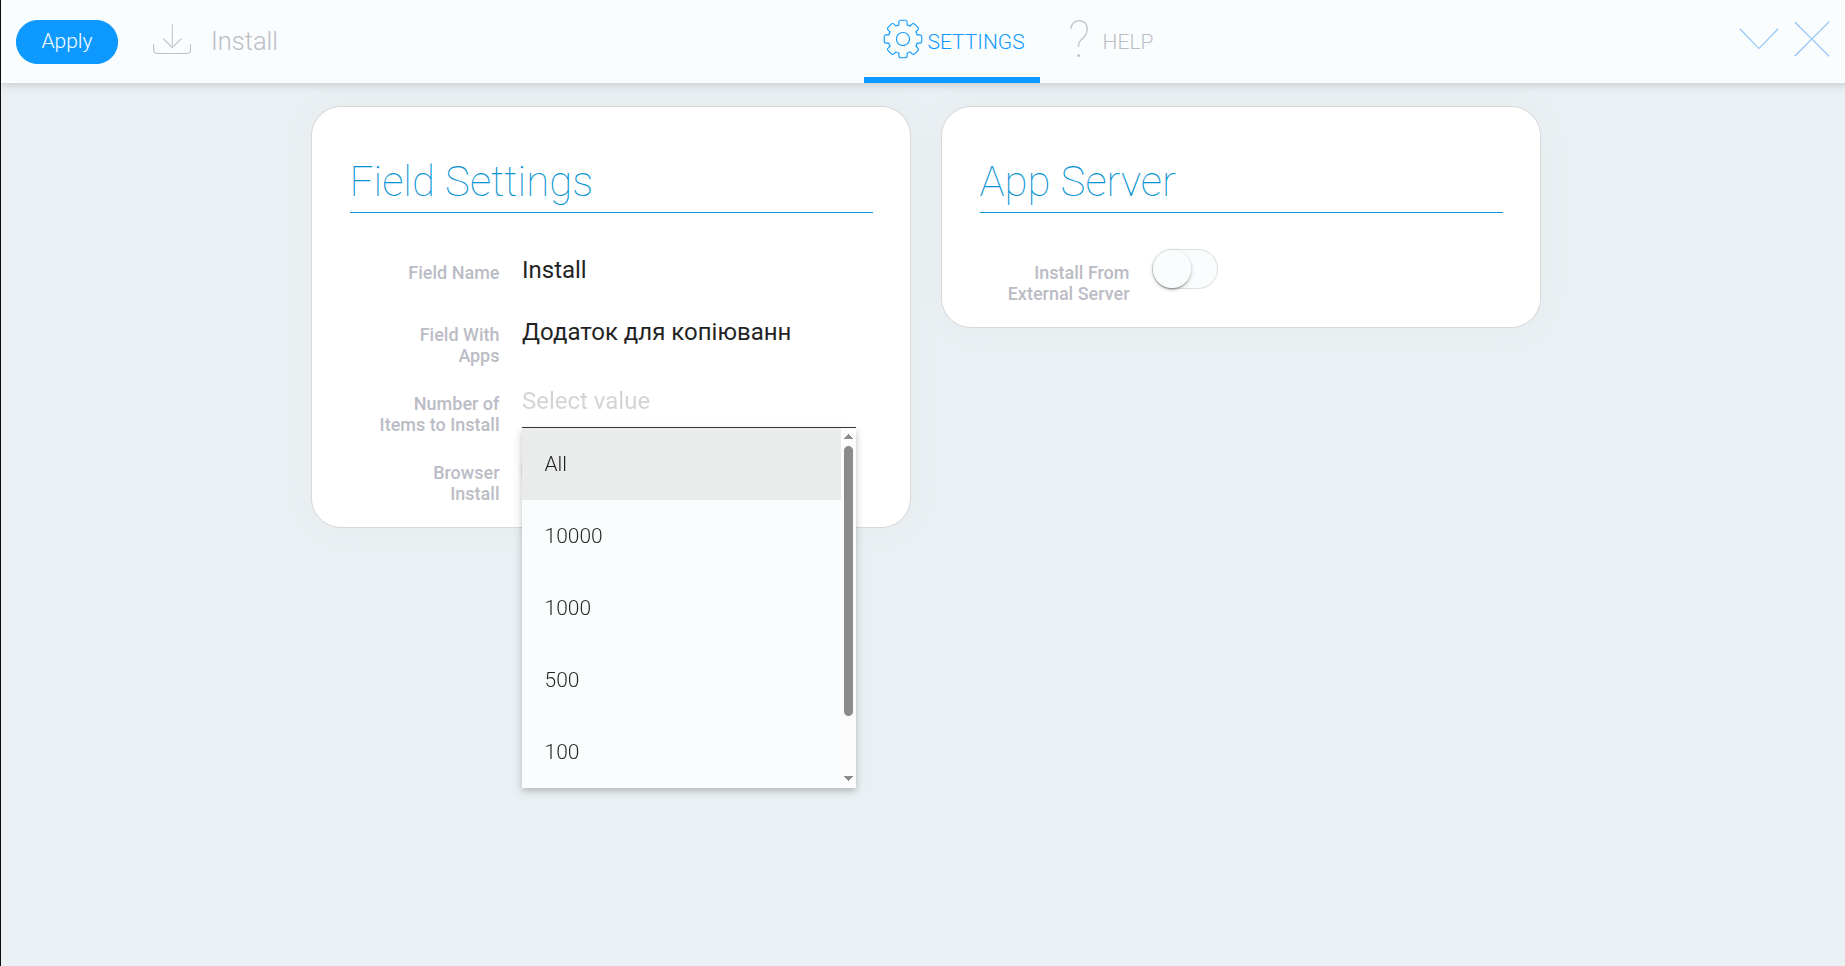Click the Help question mark icon
This screenshot has height=966, width=1845.
coord(1079,39)
